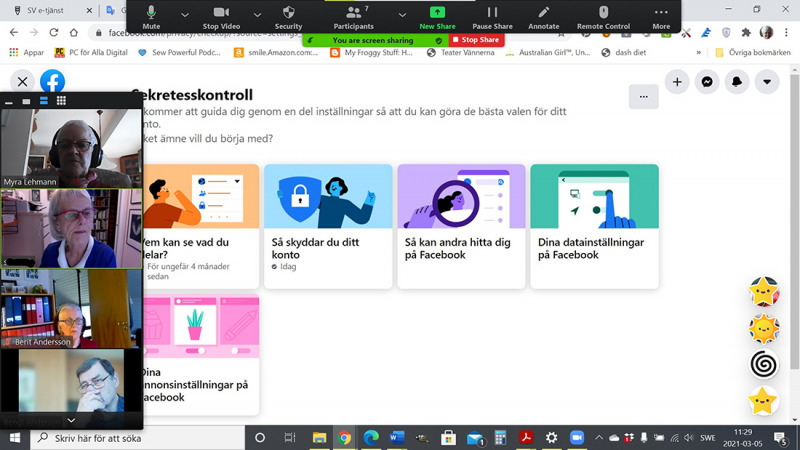Open the three-dot options button

[x=643, y=96]
